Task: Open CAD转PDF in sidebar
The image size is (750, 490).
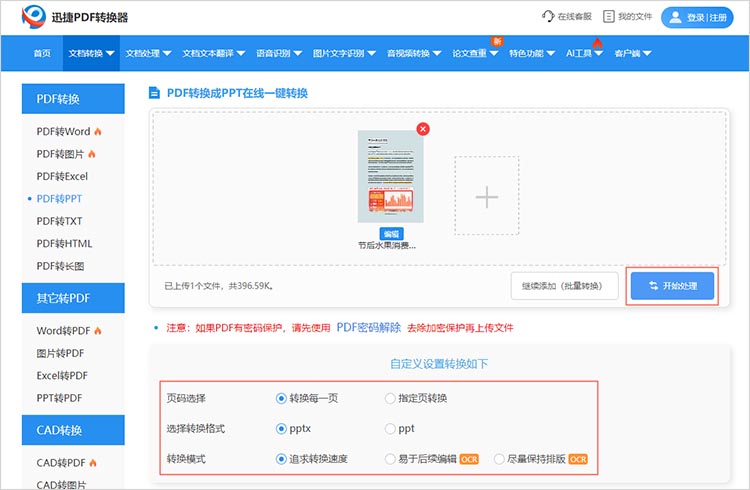Action: click(61, 463)
